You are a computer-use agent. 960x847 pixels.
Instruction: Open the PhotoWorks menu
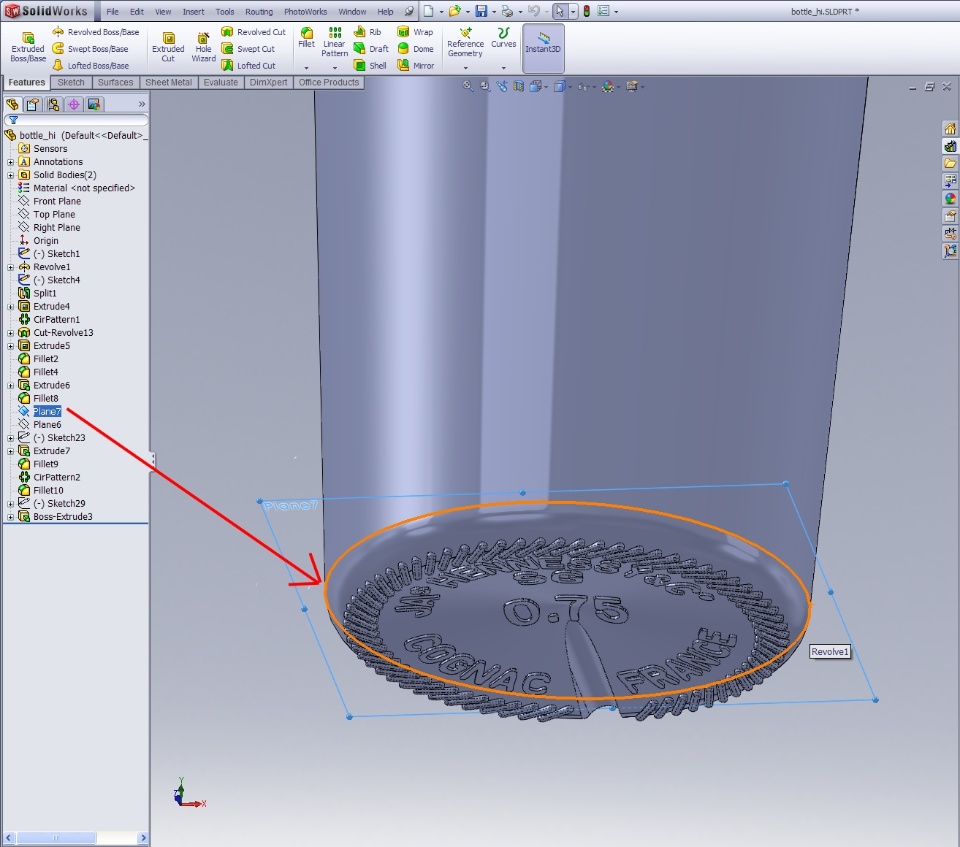click(306, 12)
